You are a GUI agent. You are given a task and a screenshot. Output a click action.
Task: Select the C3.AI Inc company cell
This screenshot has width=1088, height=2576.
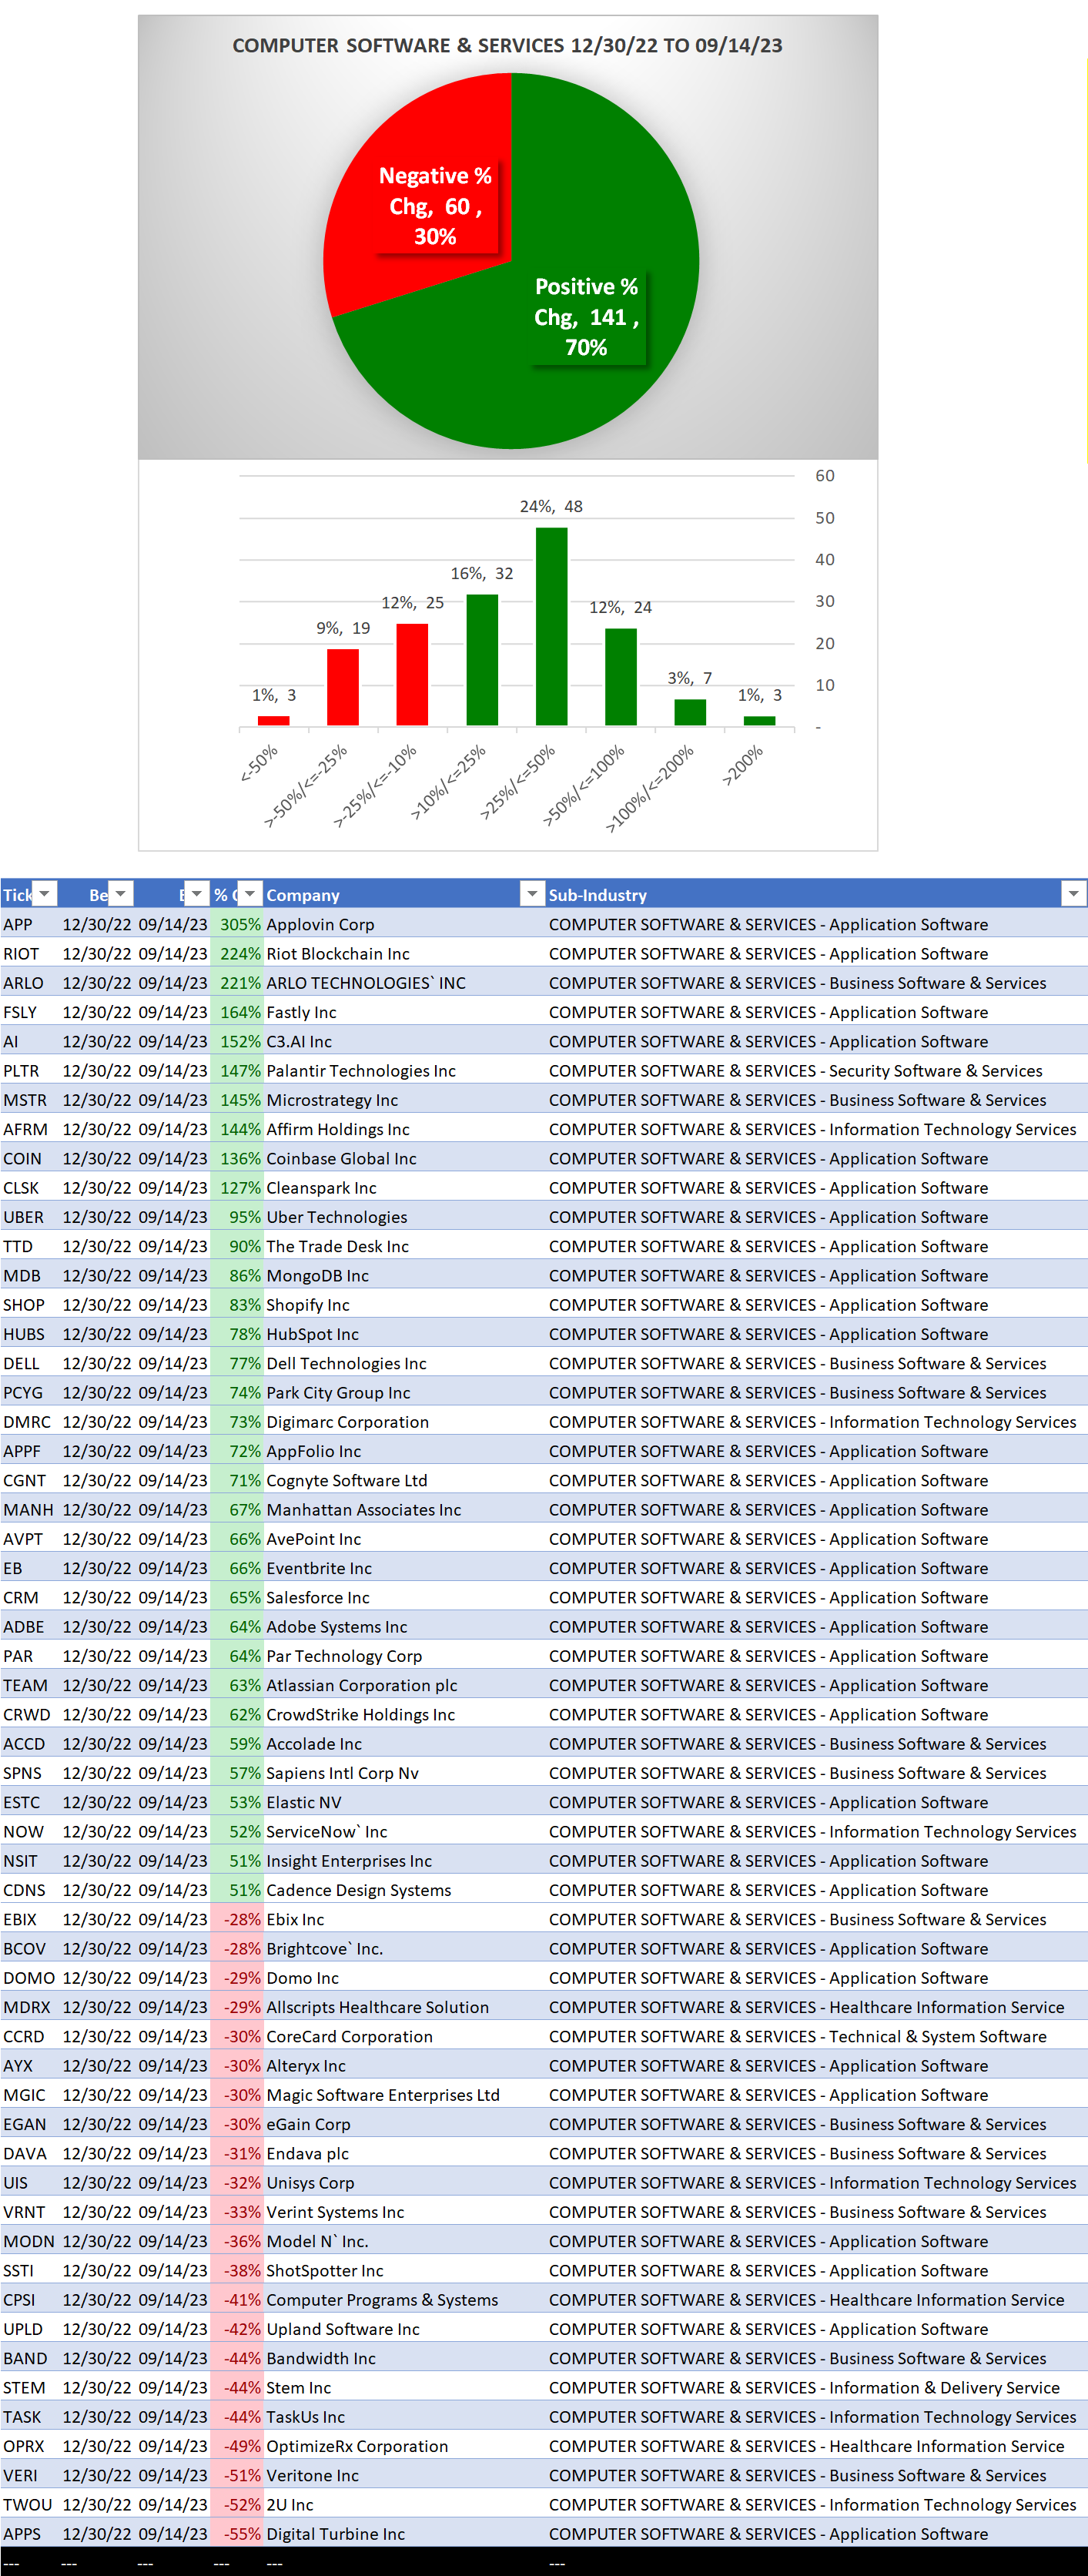point(404,1041)
